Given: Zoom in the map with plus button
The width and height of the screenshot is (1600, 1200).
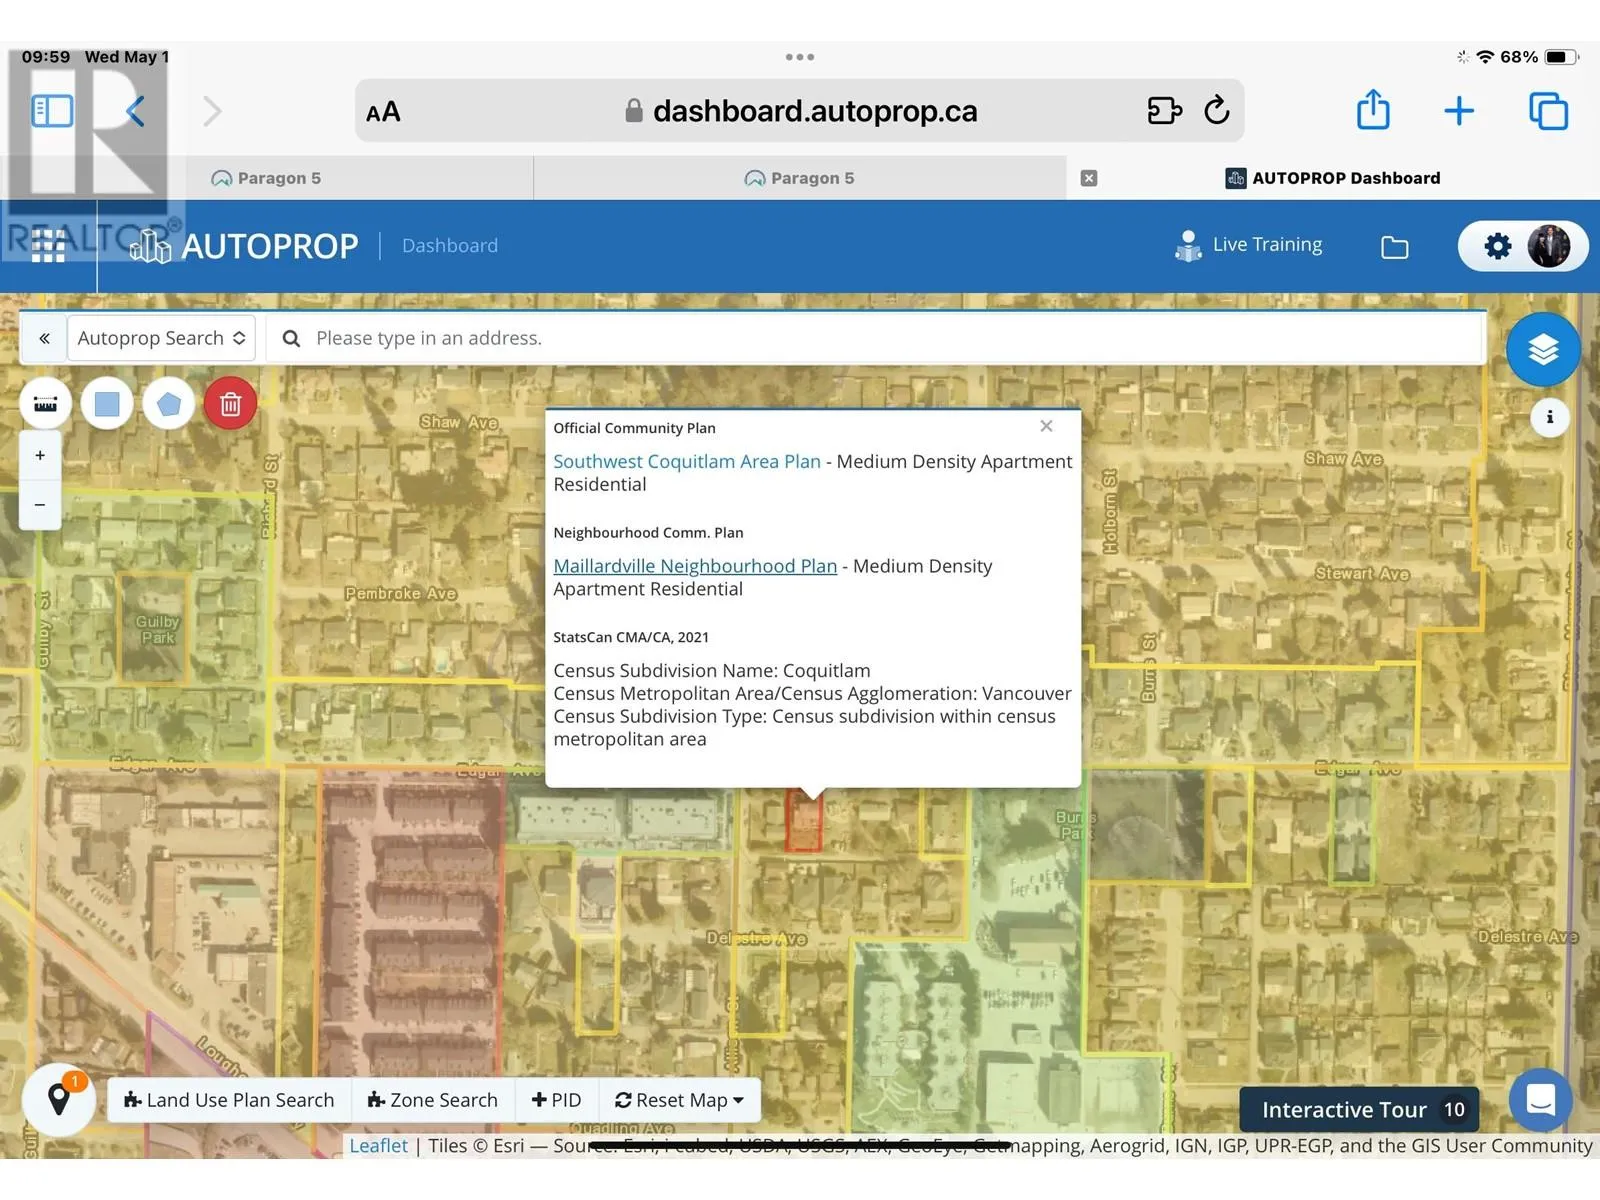Looking at the screenshot, I should pos(40,456).
